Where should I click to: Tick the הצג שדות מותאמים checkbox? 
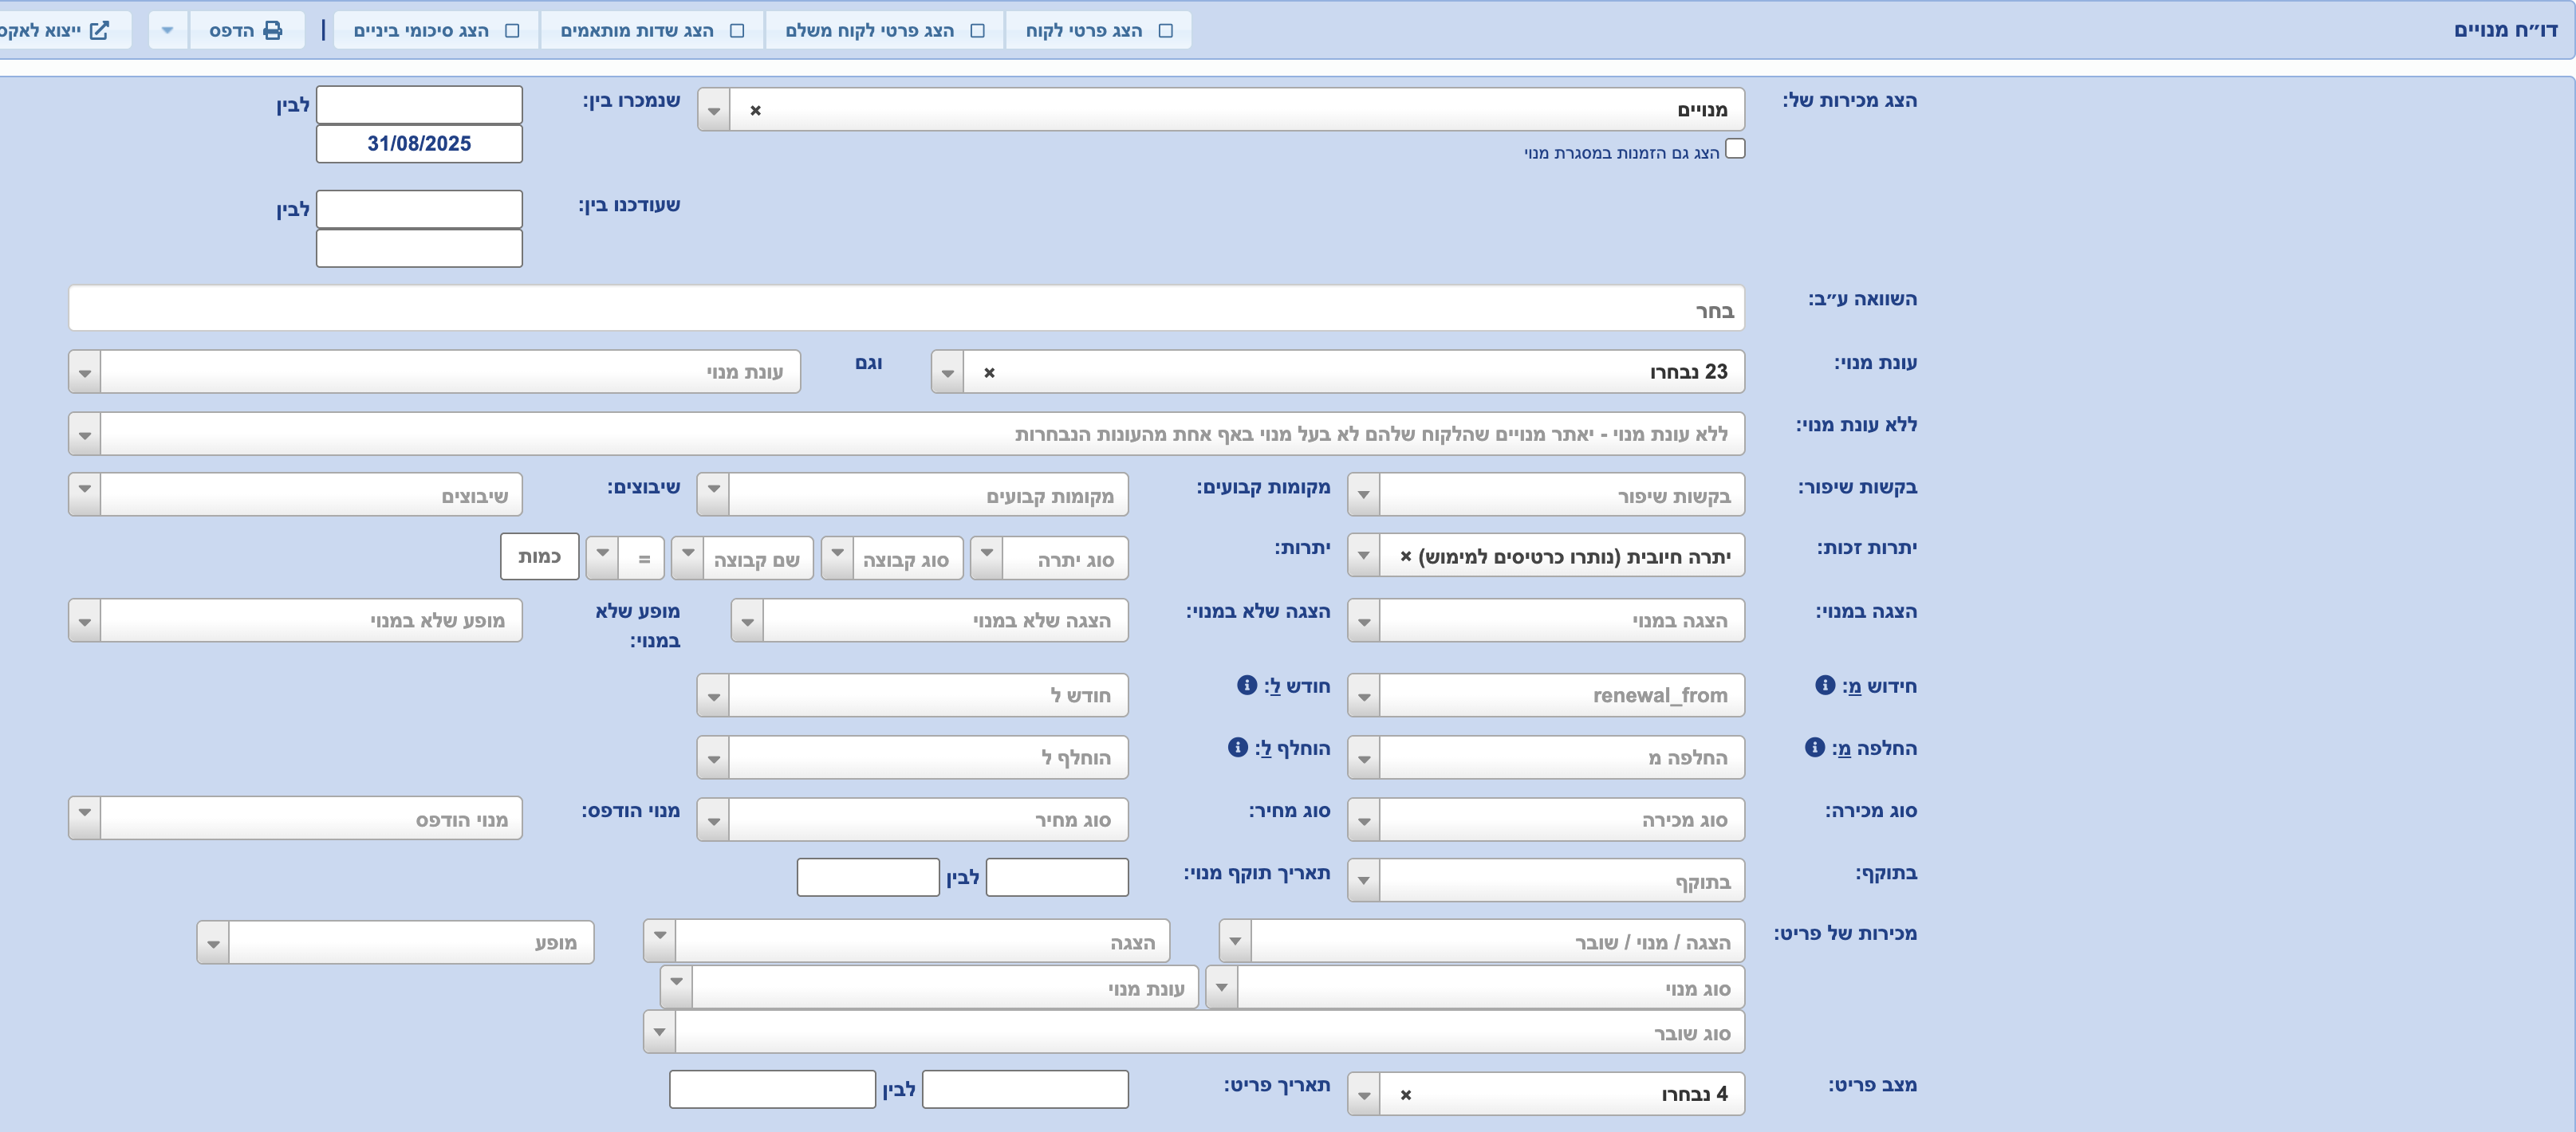click(x=738, y=30)
